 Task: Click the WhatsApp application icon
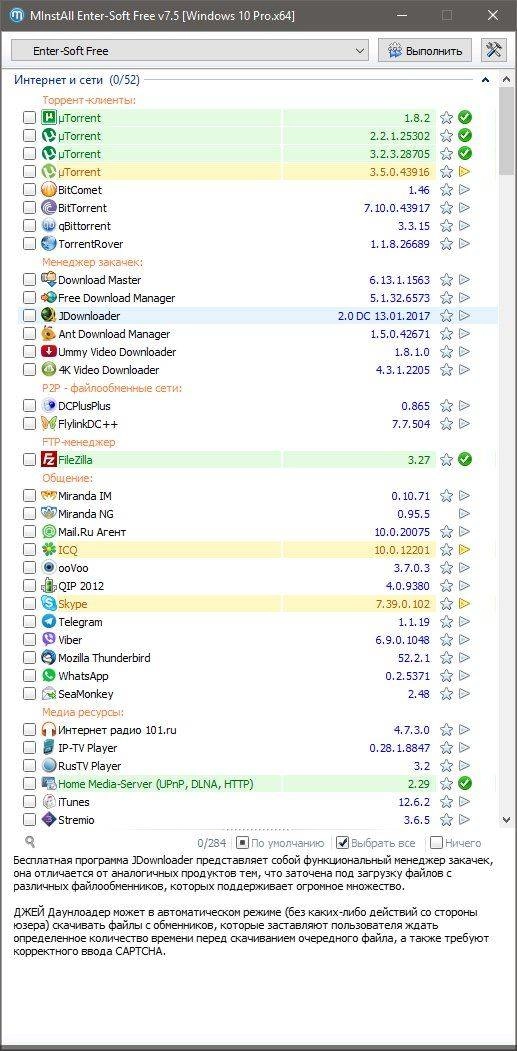click(48, 676)
